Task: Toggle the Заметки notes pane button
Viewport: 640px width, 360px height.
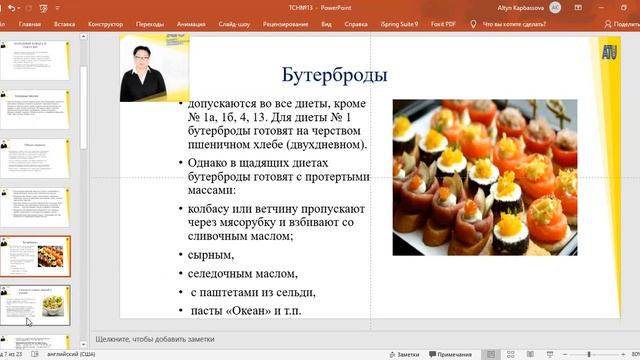Action: pyautogui.click(x=404, y=355)
